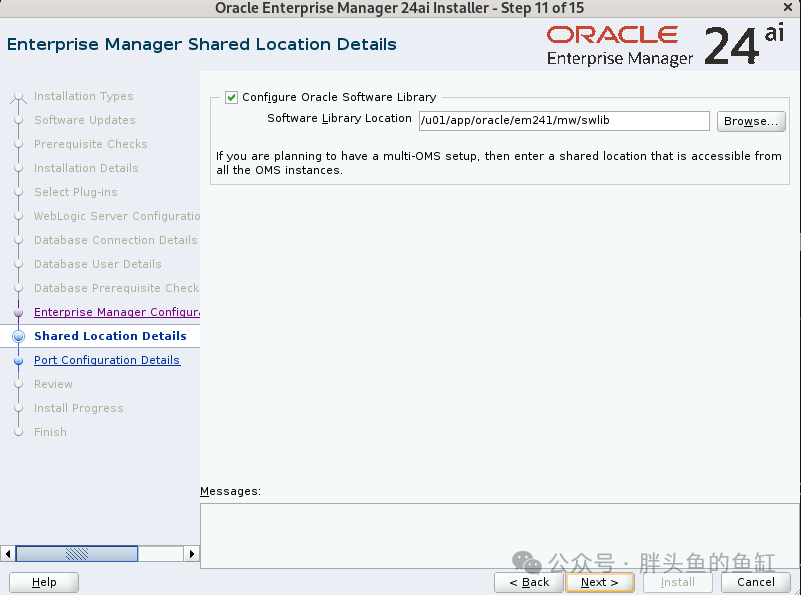
Task: Click the Software Updates step label
Action: coord(85,120)
